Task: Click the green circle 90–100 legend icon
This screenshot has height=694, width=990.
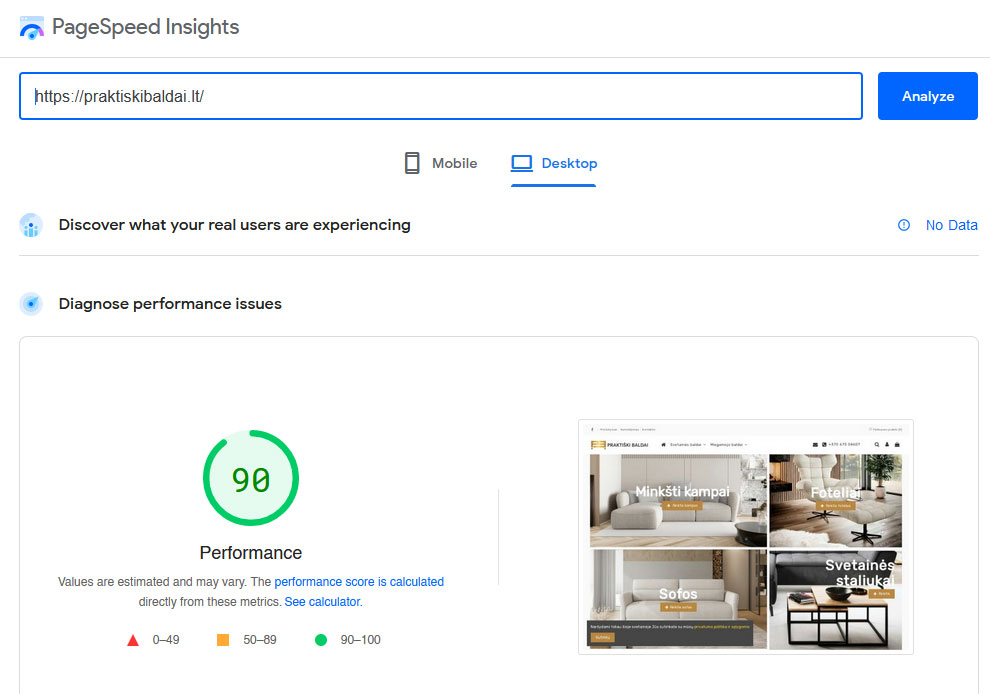Action: (x=321, y=640)
